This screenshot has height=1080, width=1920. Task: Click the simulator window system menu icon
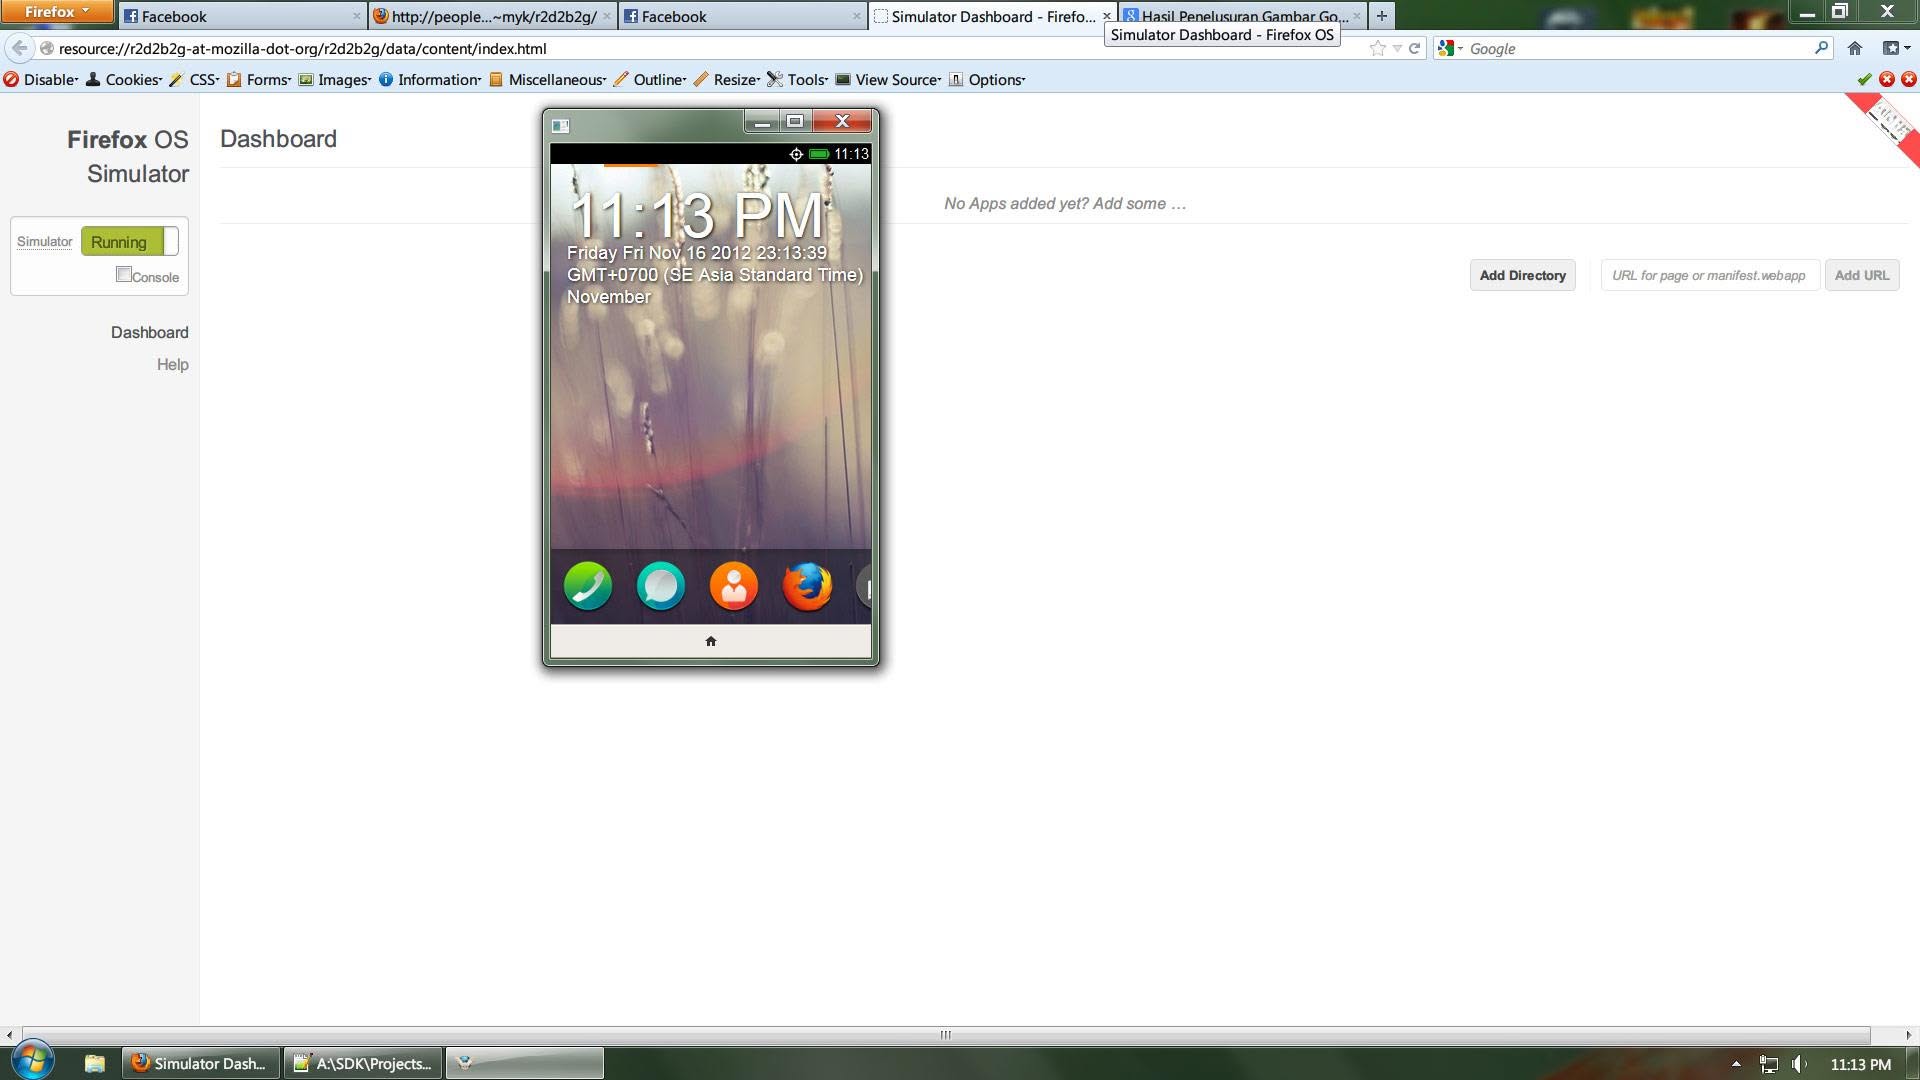(x=560, y=125)
